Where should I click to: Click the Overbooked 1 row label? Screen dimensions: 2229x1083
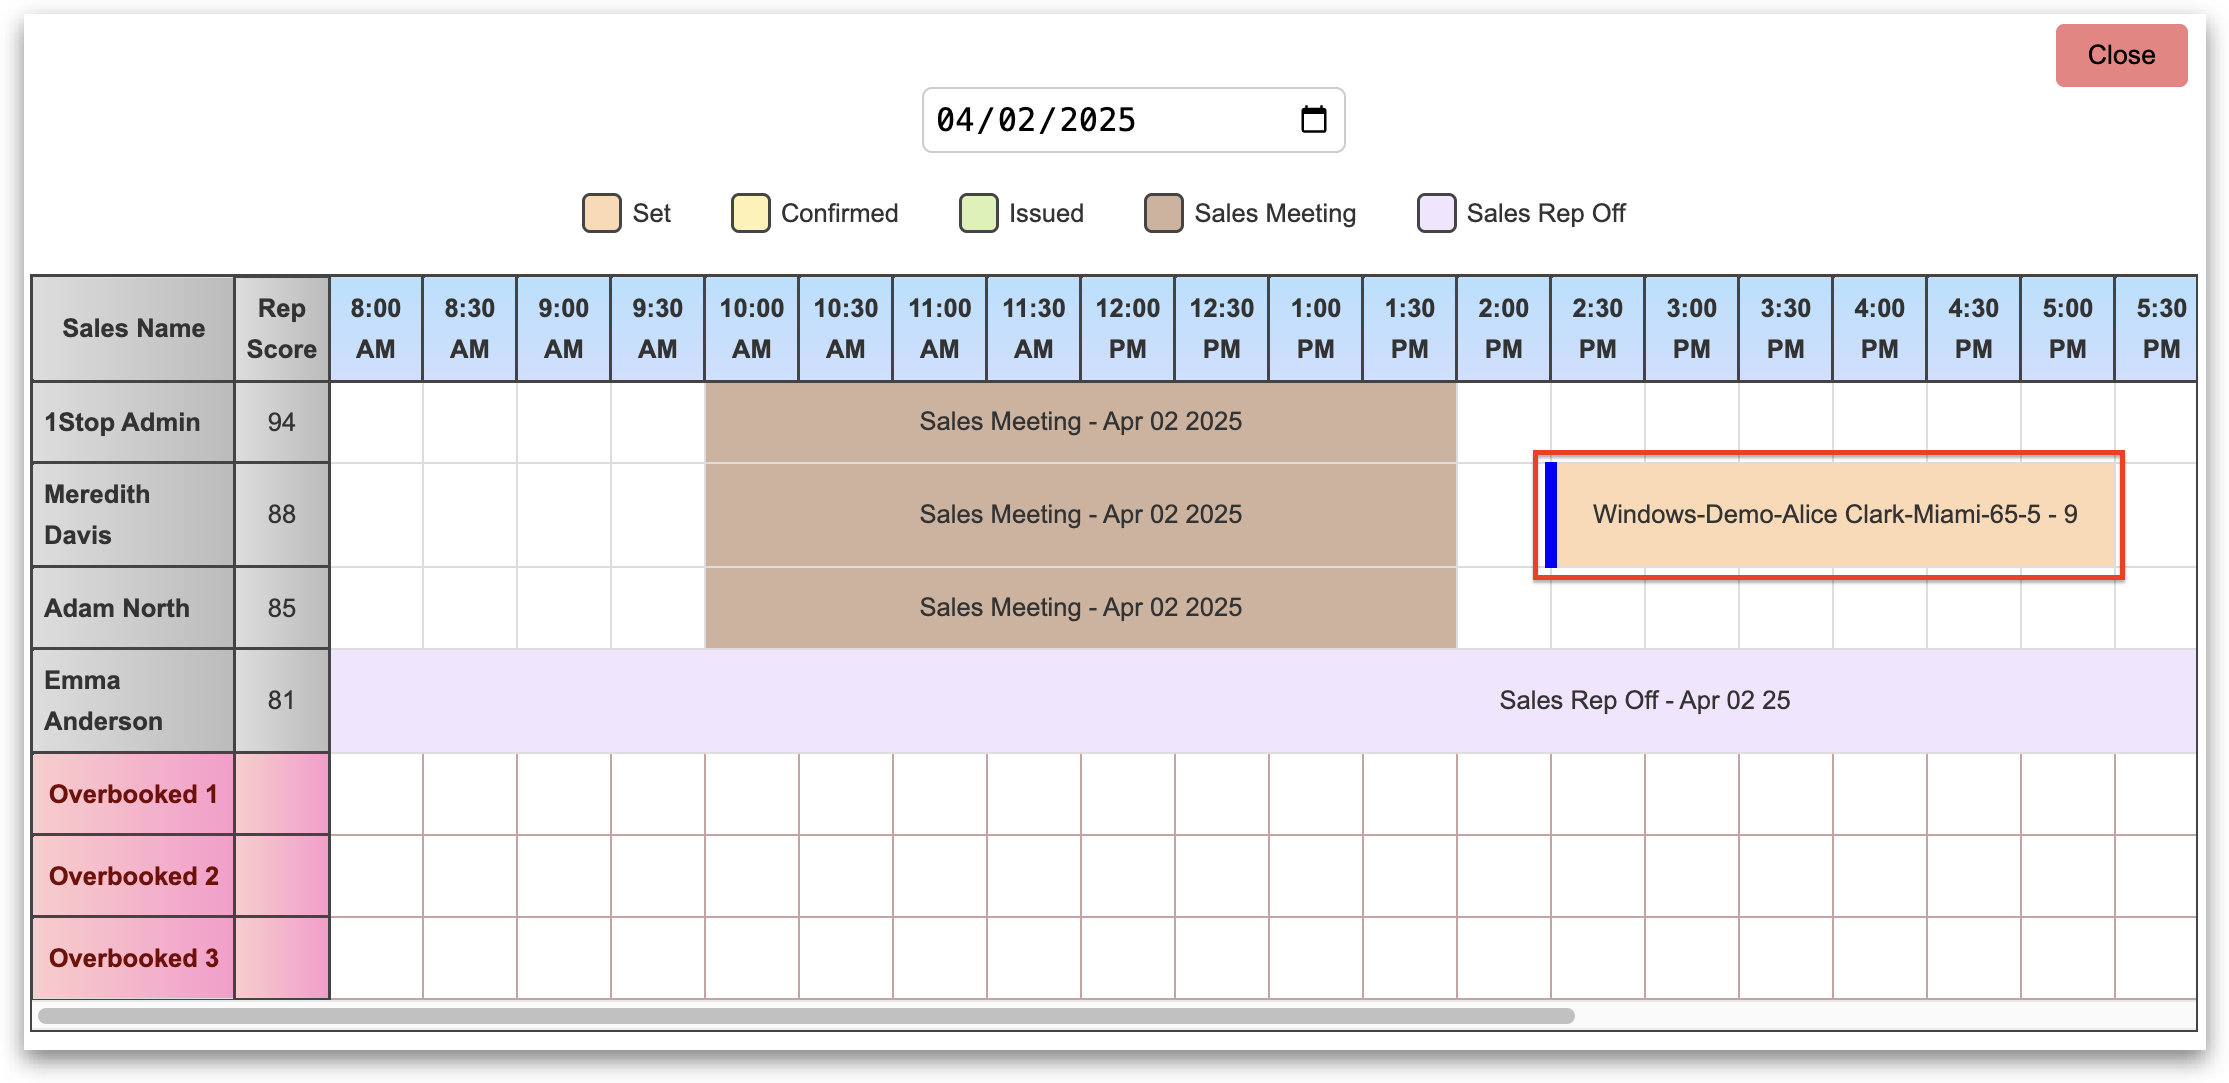[x=132, y=794]
